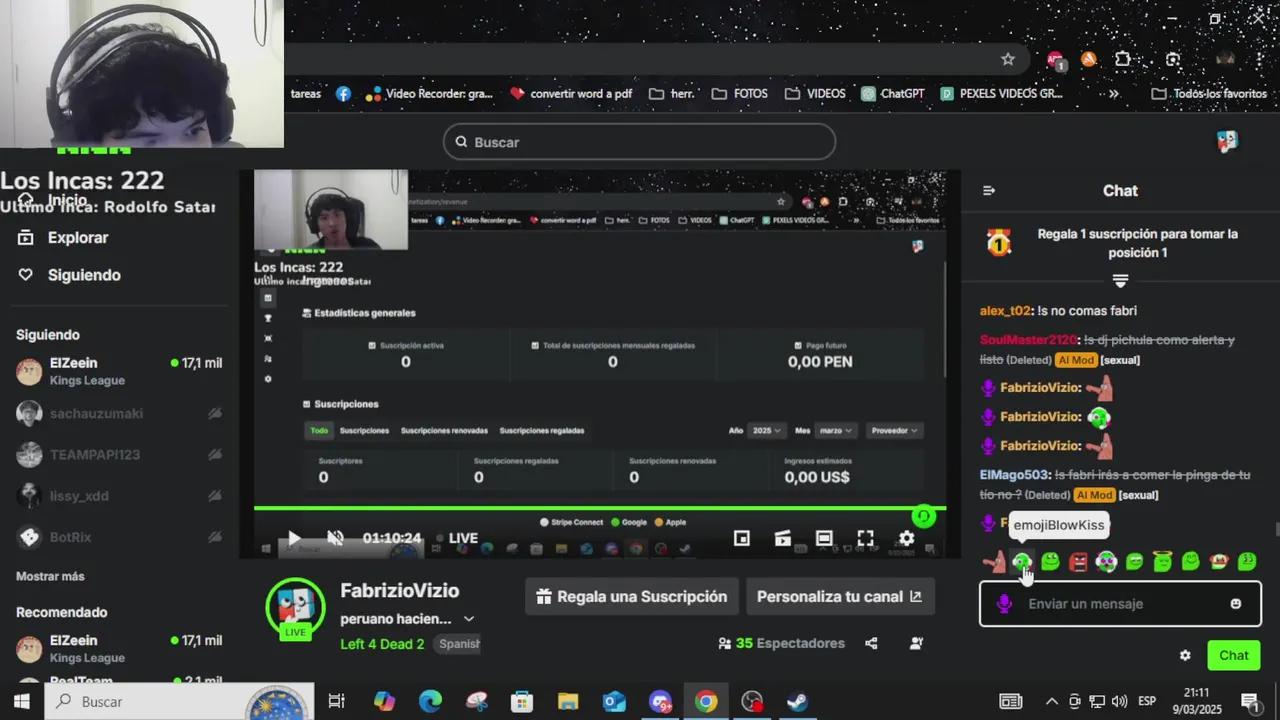Click SoulMaster2120 username in chat
Viewport: 1280px width, 720px height.
point(1028,340)
